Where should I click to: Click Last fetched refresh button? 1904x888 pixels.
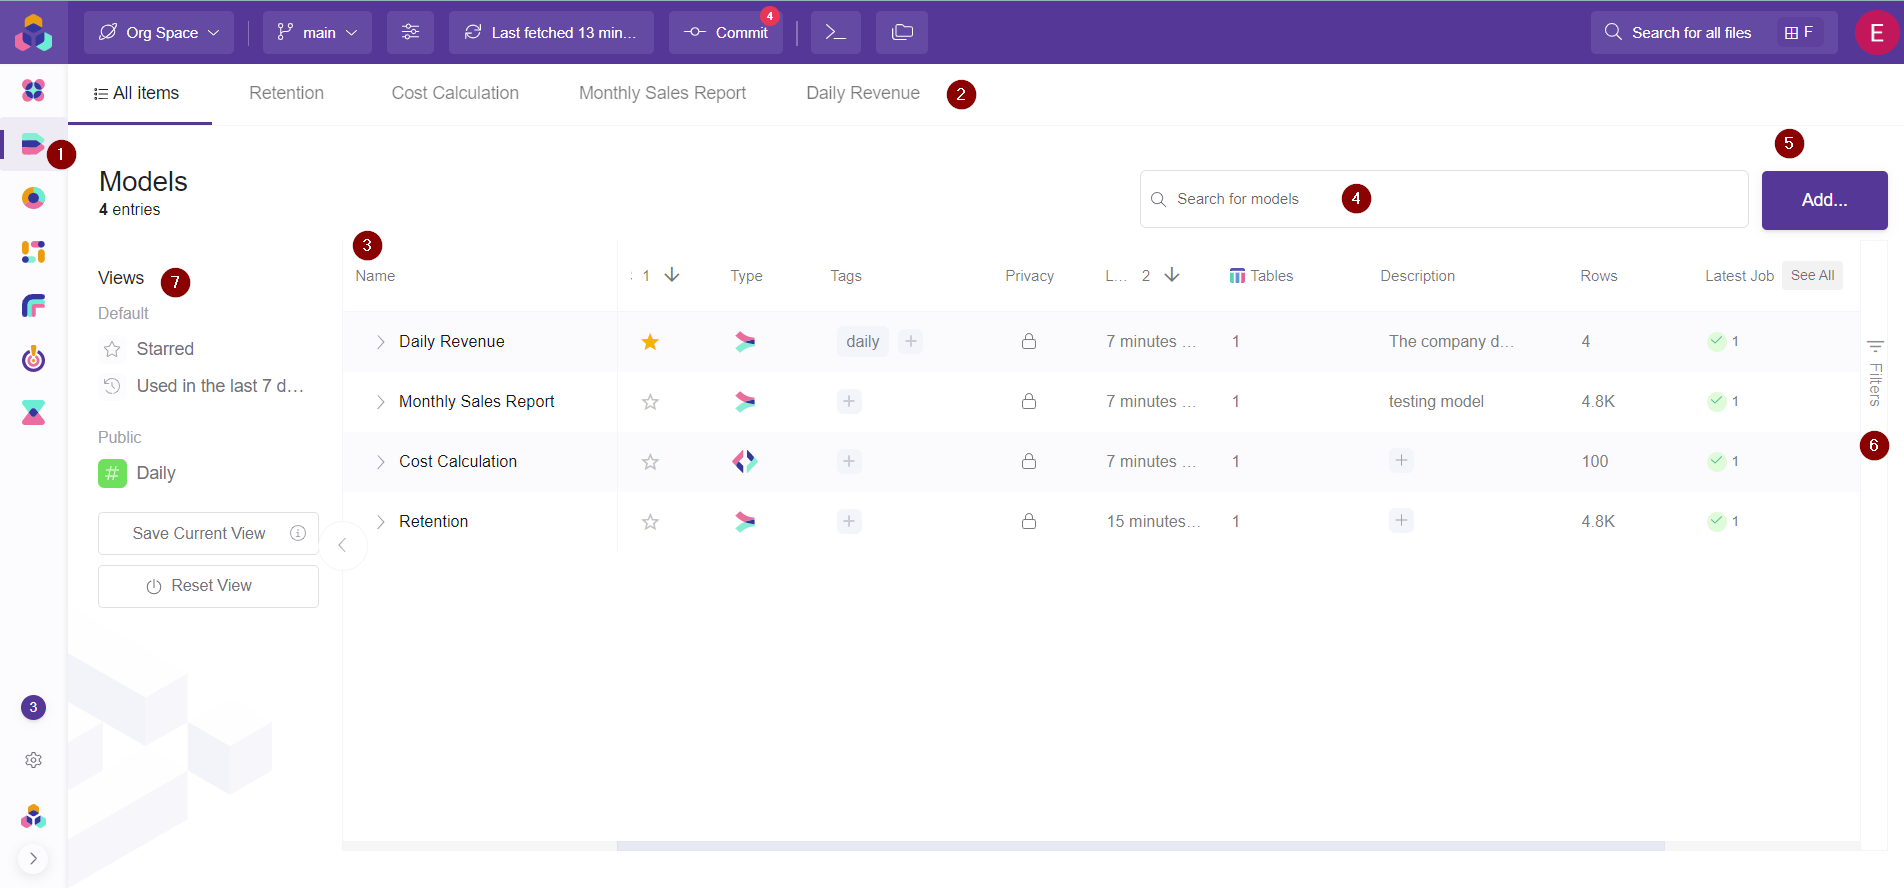[x=551, y=32]
